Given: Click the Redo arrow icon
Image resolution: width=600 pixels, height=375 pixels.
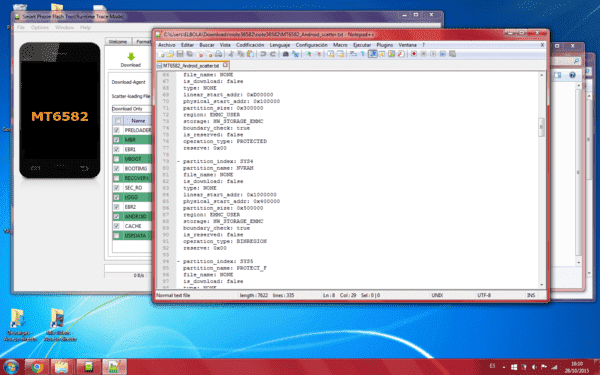Looking at the screenshot, I should pyautogui.click(x=272, y=54).
